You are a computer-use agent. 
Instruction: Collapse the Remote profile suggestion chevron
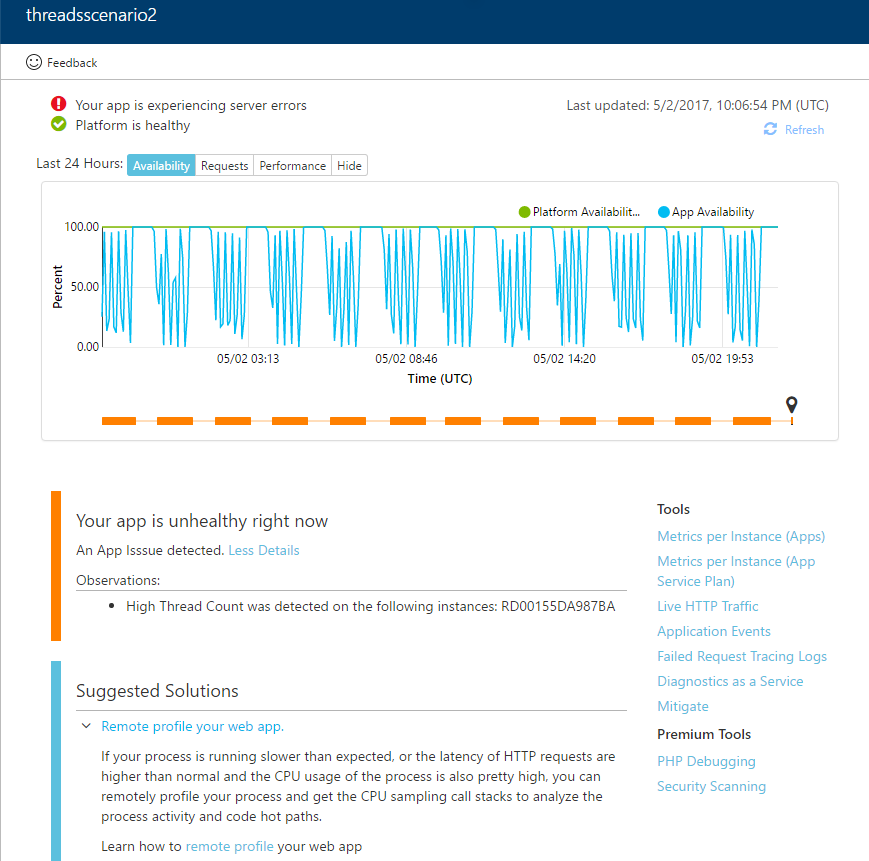(x=86, y=727)
